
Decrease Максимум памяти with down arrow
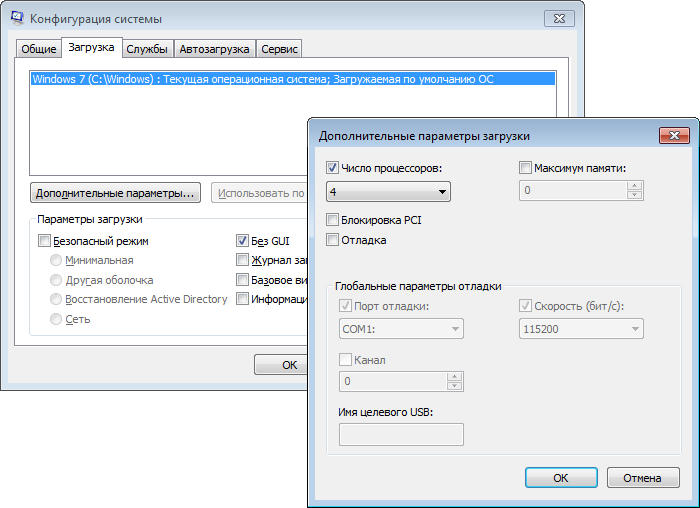pyautogui.click(x=634, y=195)
